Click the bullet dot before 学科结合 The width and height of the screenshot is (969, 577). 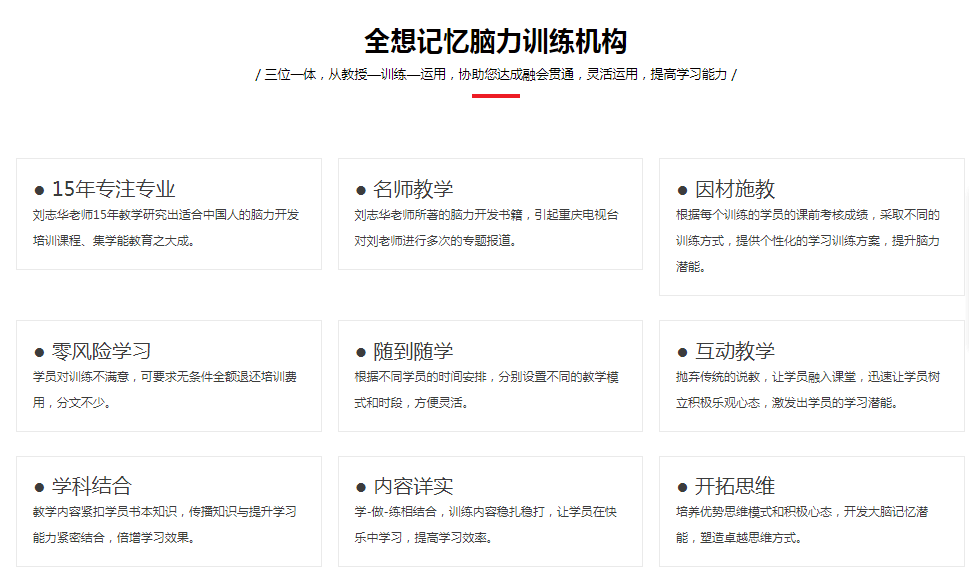pyautogui.click(x=40, y=487)
